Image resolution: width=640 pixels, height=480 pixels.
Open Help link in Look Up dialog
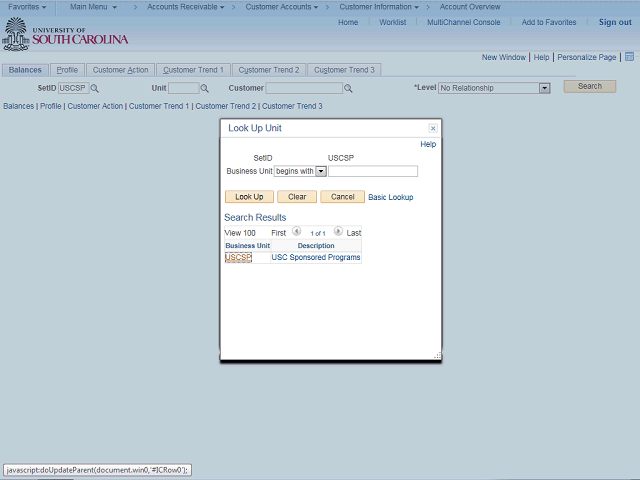pyautogui.click(x=428, y=144)
